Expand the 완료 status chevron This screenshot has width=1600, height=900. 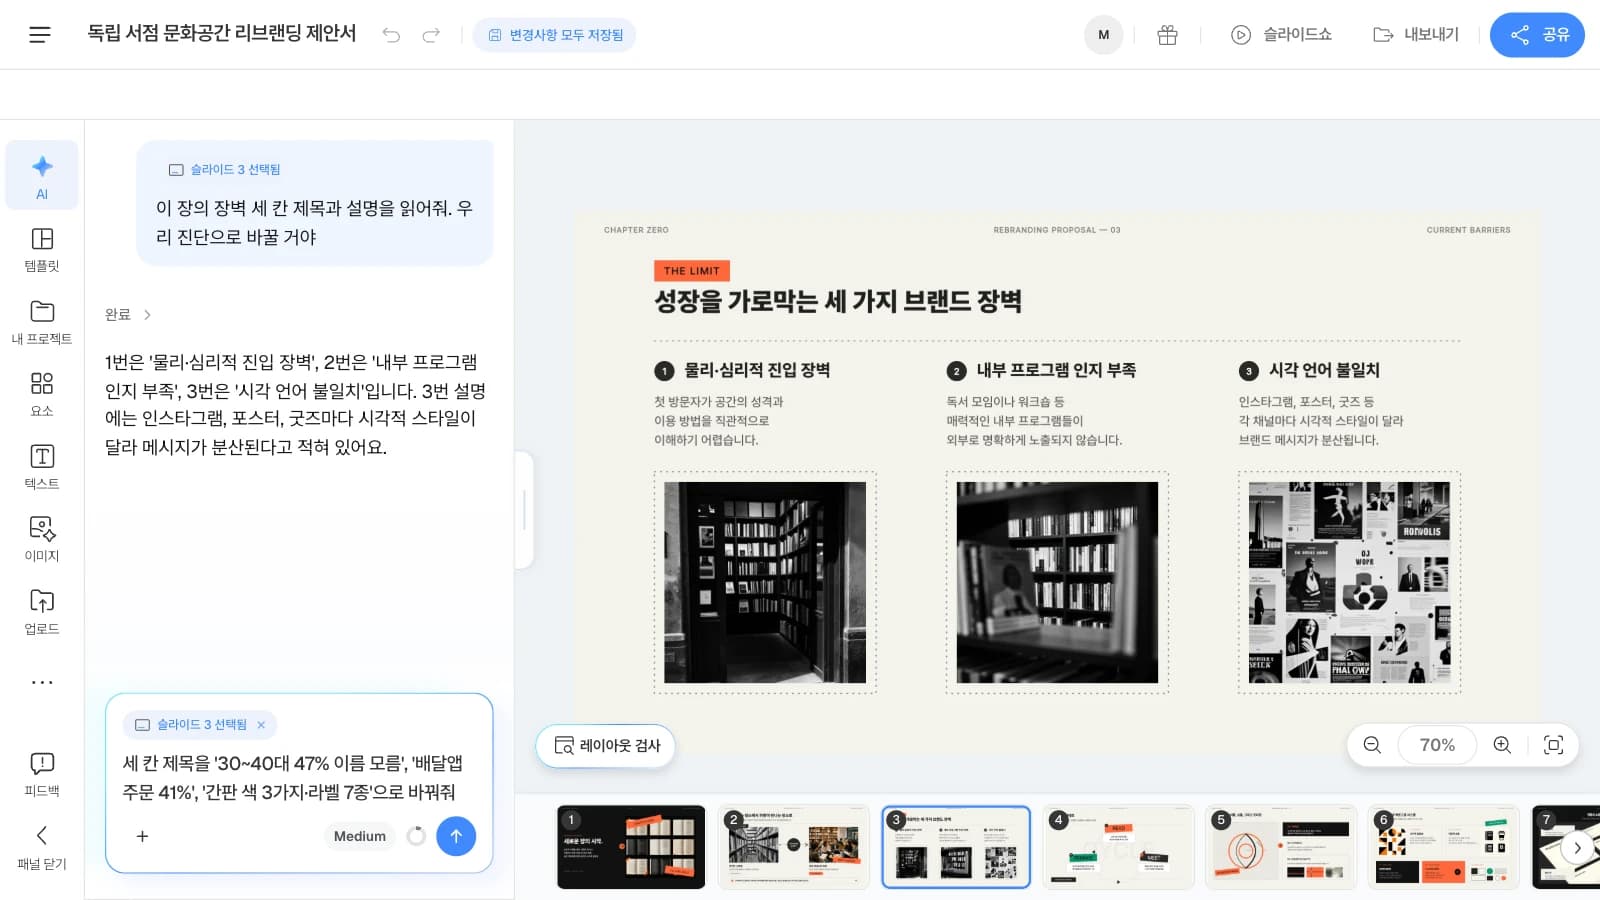click(147, 314)
